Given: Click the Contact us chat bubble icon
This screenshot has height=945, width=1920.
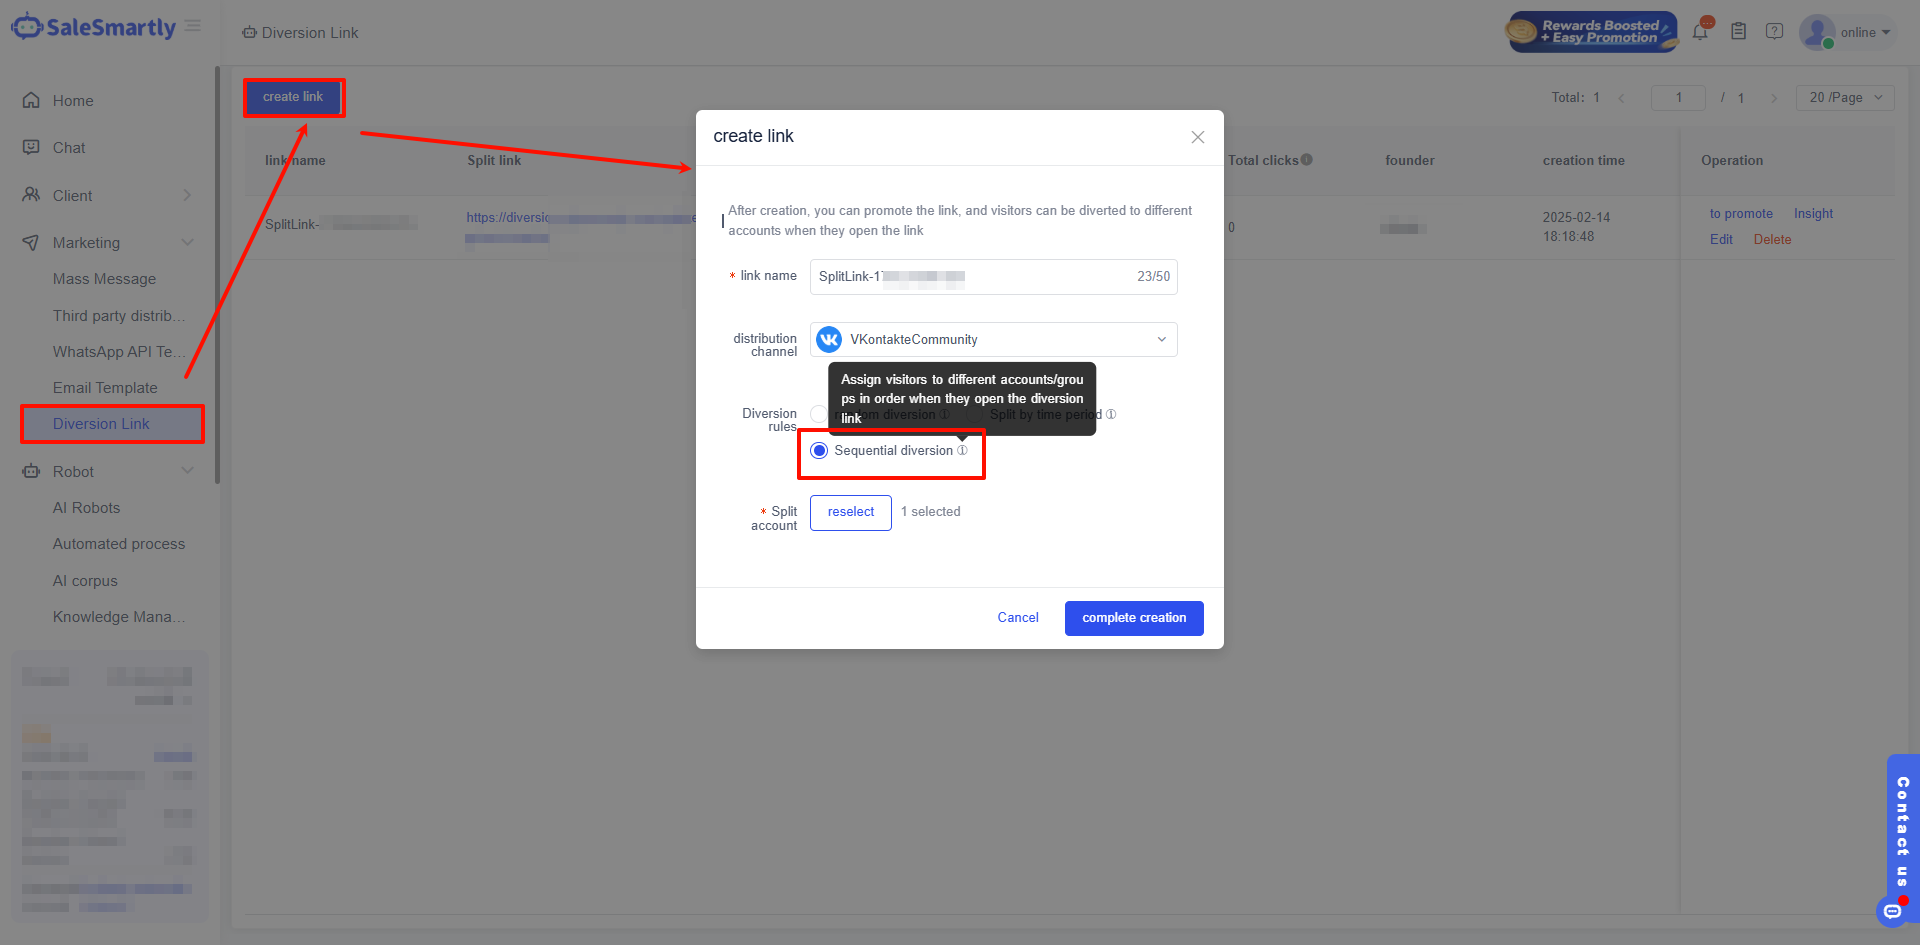Looking at the screenshot, I should (1891, 911).
